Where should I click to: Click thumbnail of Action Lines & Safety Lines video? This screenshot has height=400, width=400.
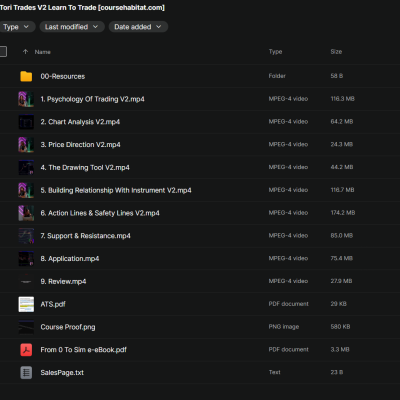(26, 213)
